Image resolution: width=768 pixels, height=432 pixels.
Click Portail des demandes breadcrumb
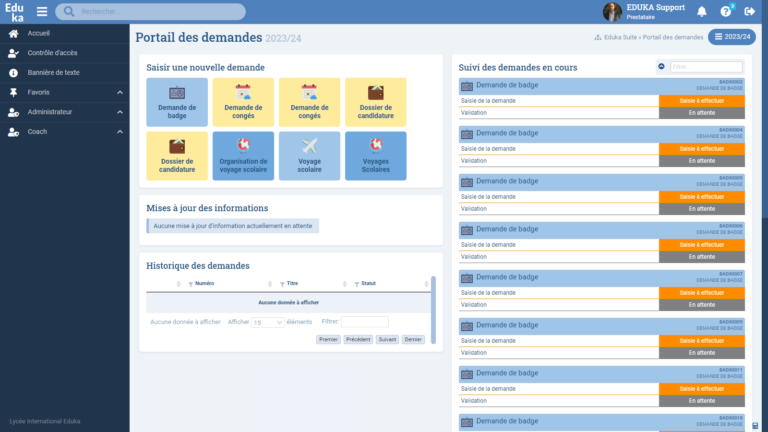click(672, 37)
